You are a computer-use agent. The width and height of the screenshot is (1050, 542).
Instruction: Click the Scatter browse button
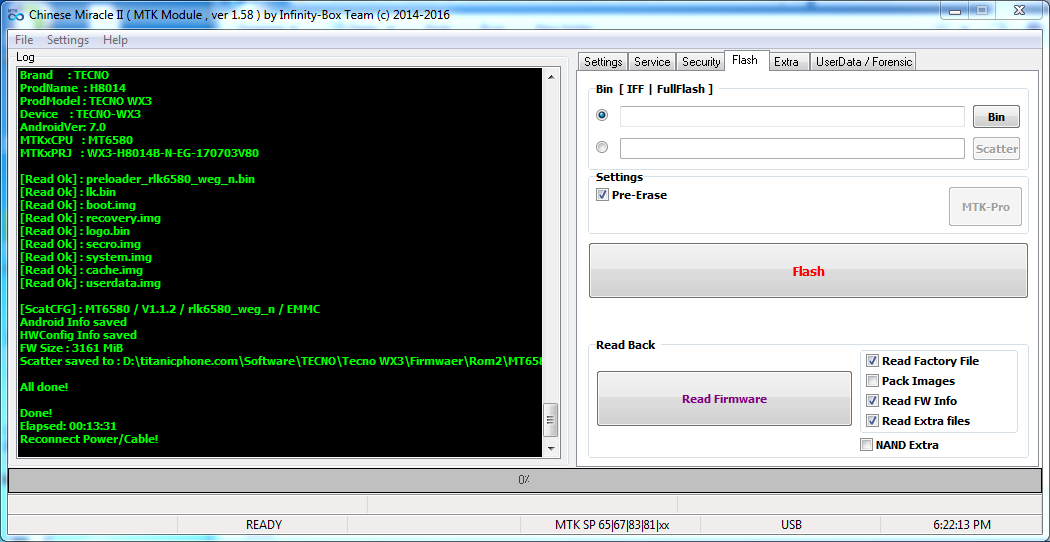[x=996, y=149]
